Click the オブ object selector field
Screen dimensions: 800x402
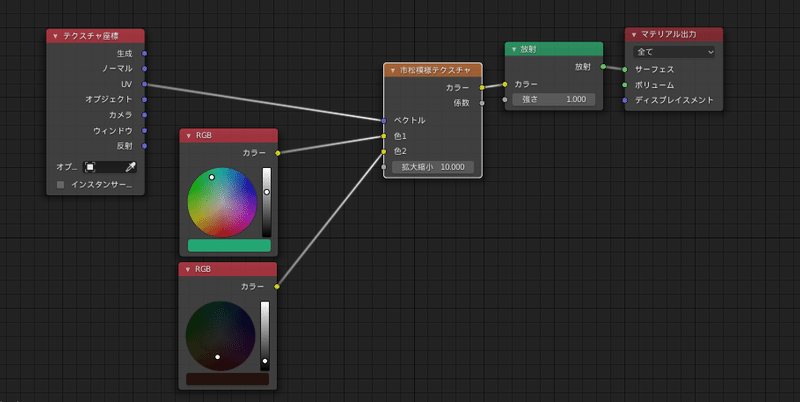(x=110, y=167)
